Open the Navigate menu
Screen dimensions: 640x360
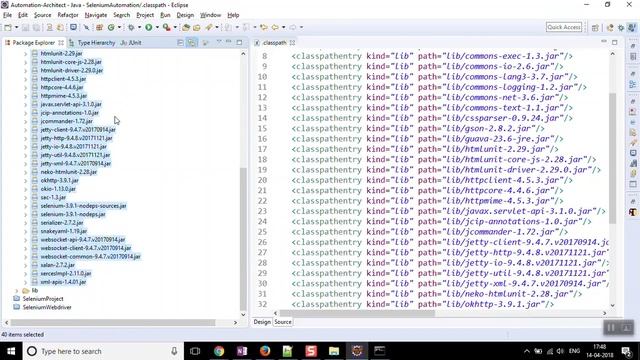[x=96, y=15]
